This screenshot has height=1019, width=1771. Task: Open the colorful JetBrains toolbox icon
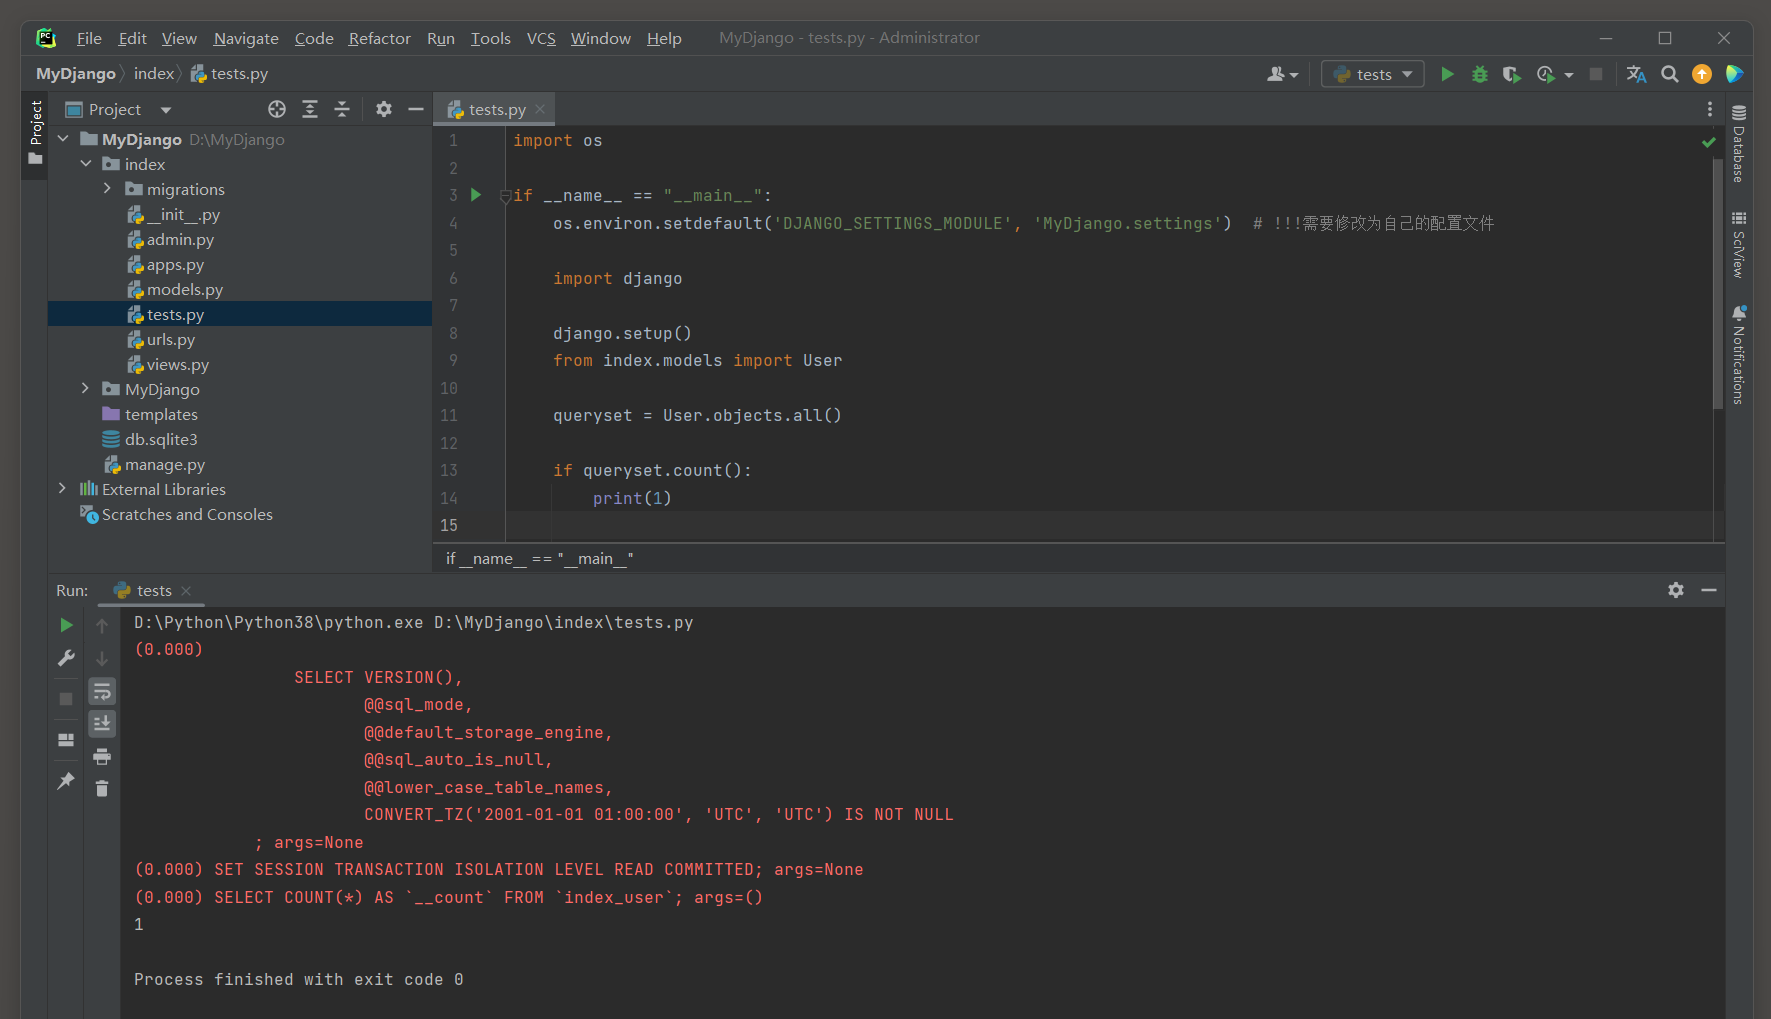click(x=1734, y=74)
